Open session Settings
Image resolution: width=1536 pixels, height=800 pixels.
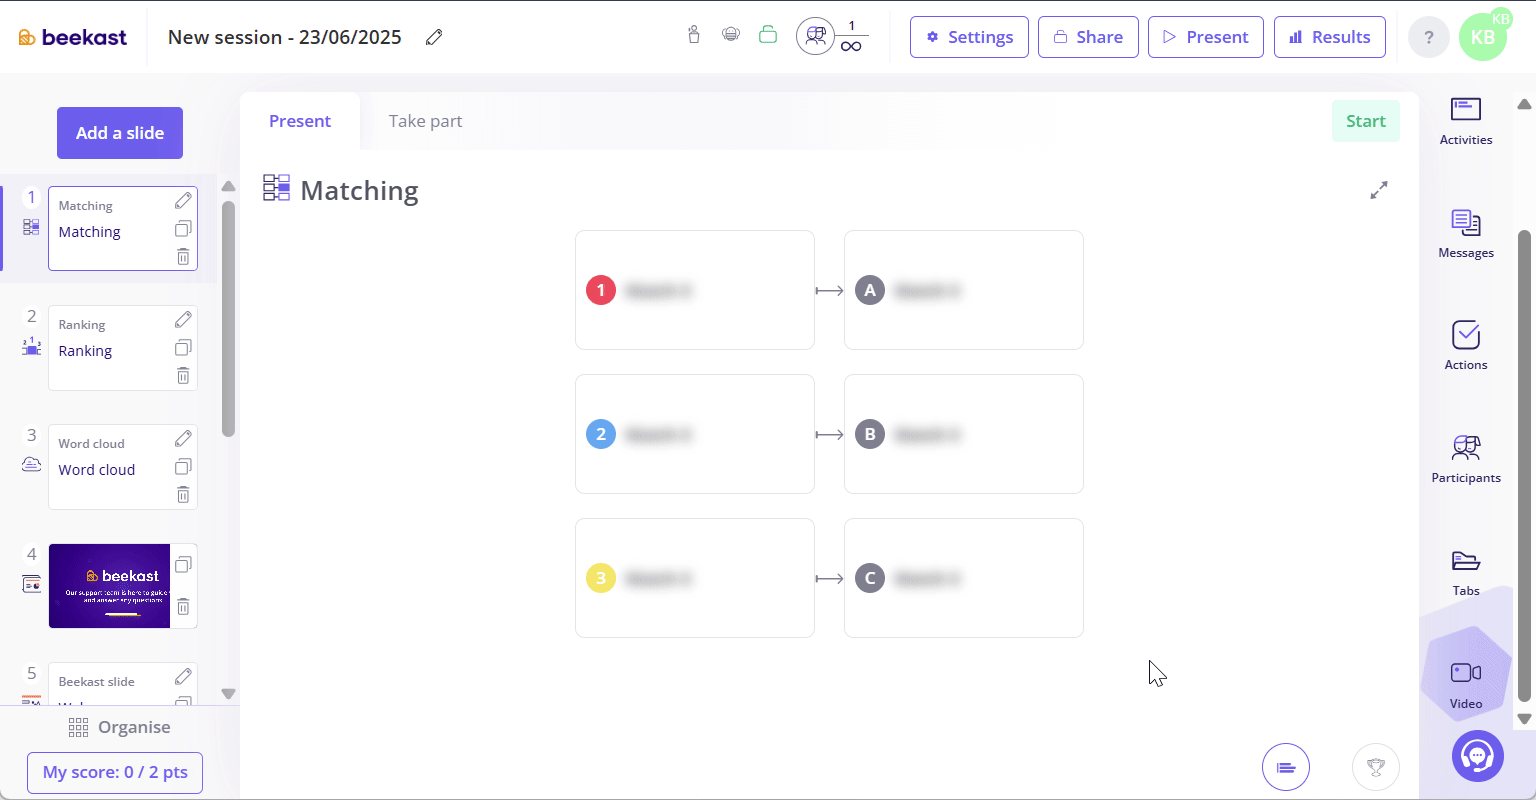tap(969, 37)
